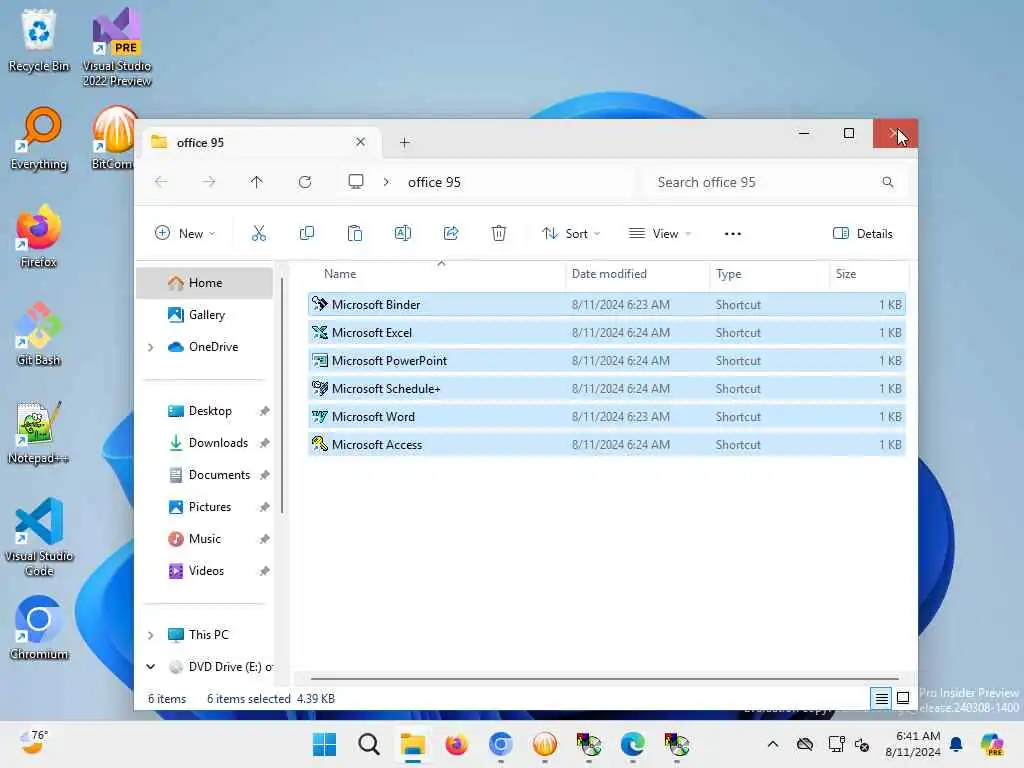Open Downloads quick access folder

click(204, 443)
